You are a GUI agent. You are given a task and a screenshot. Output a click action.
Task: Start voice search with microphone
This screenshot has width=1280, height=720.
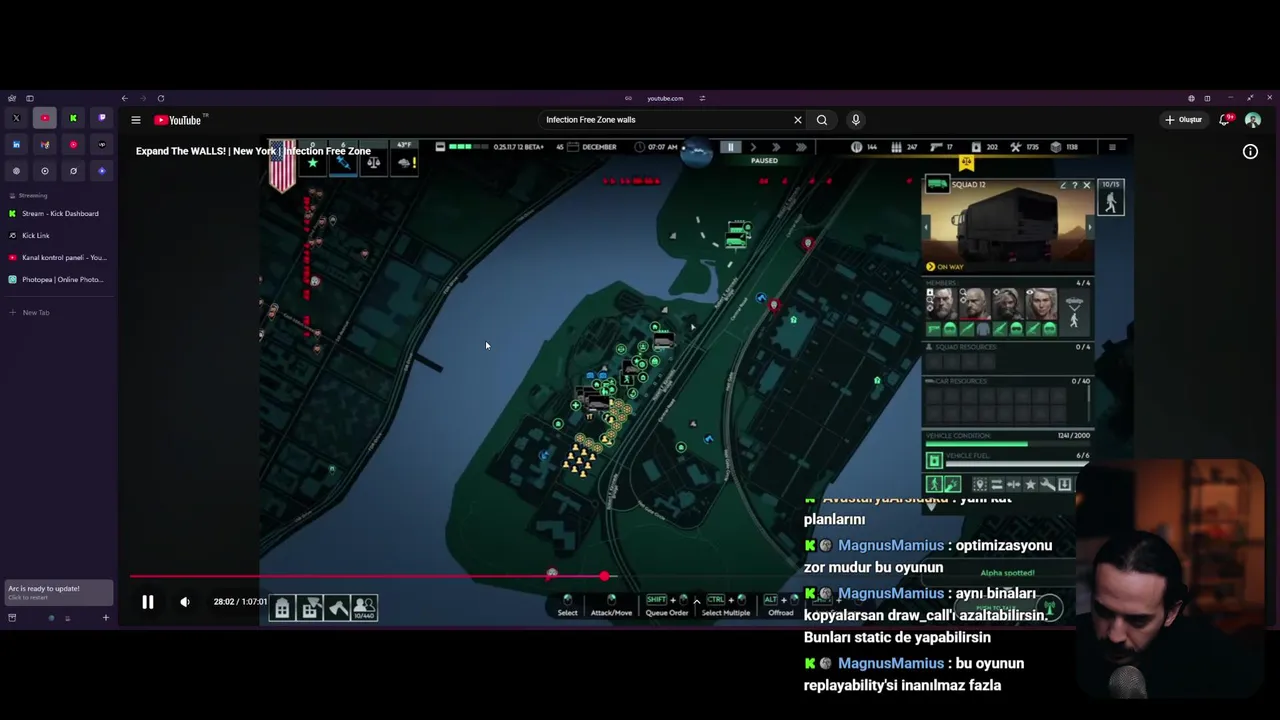[x=855, y=120]
